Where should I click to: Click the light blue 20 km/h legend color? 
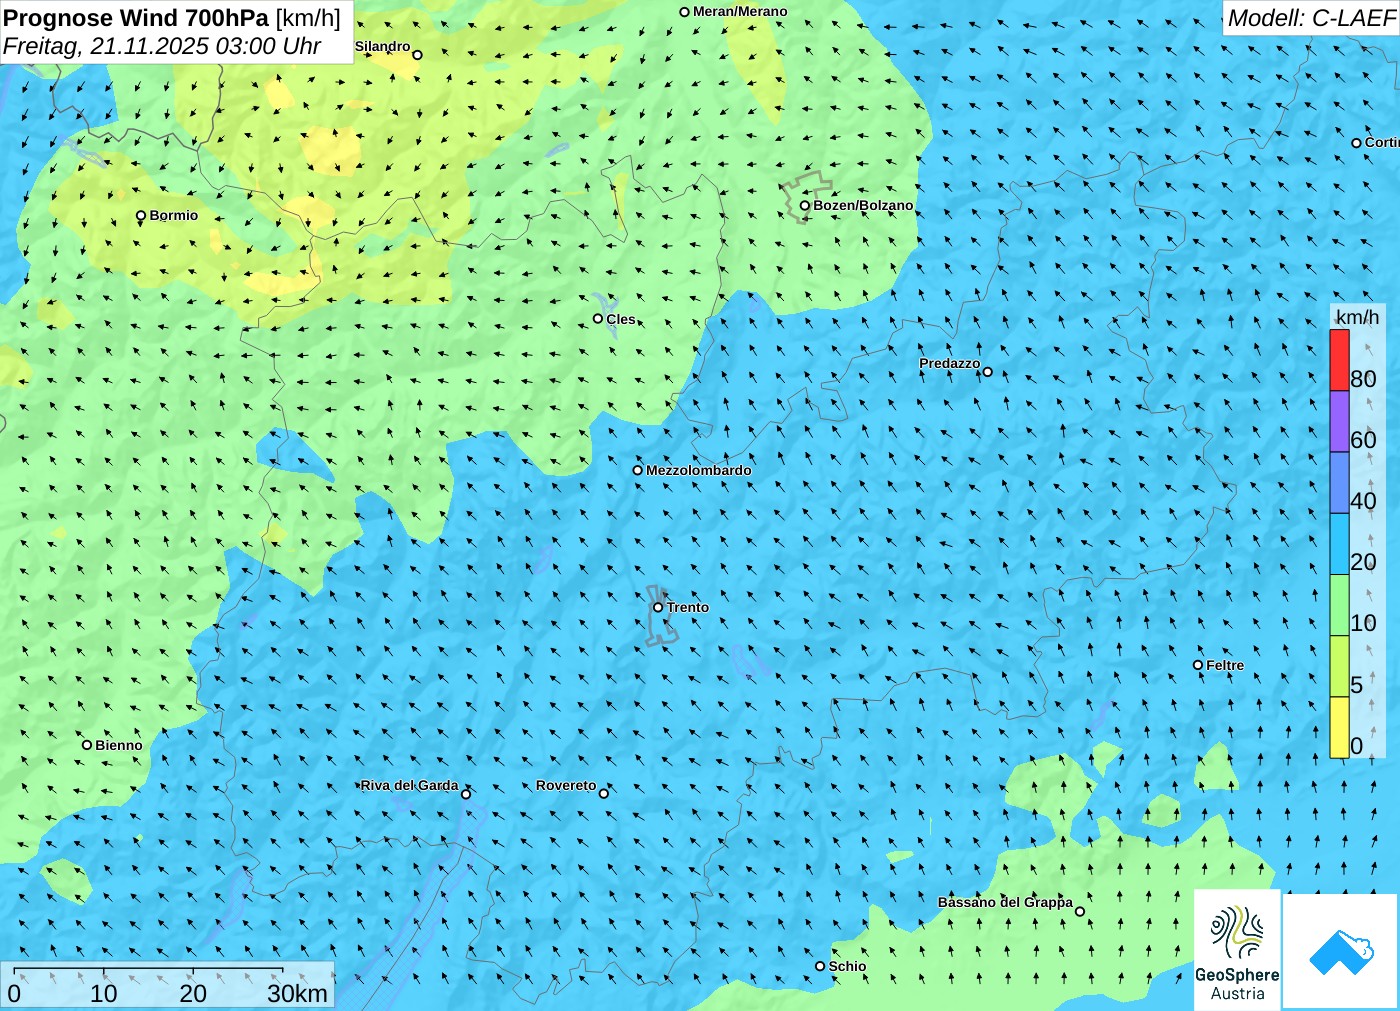pyautogui.click(x=1339, y=544)
